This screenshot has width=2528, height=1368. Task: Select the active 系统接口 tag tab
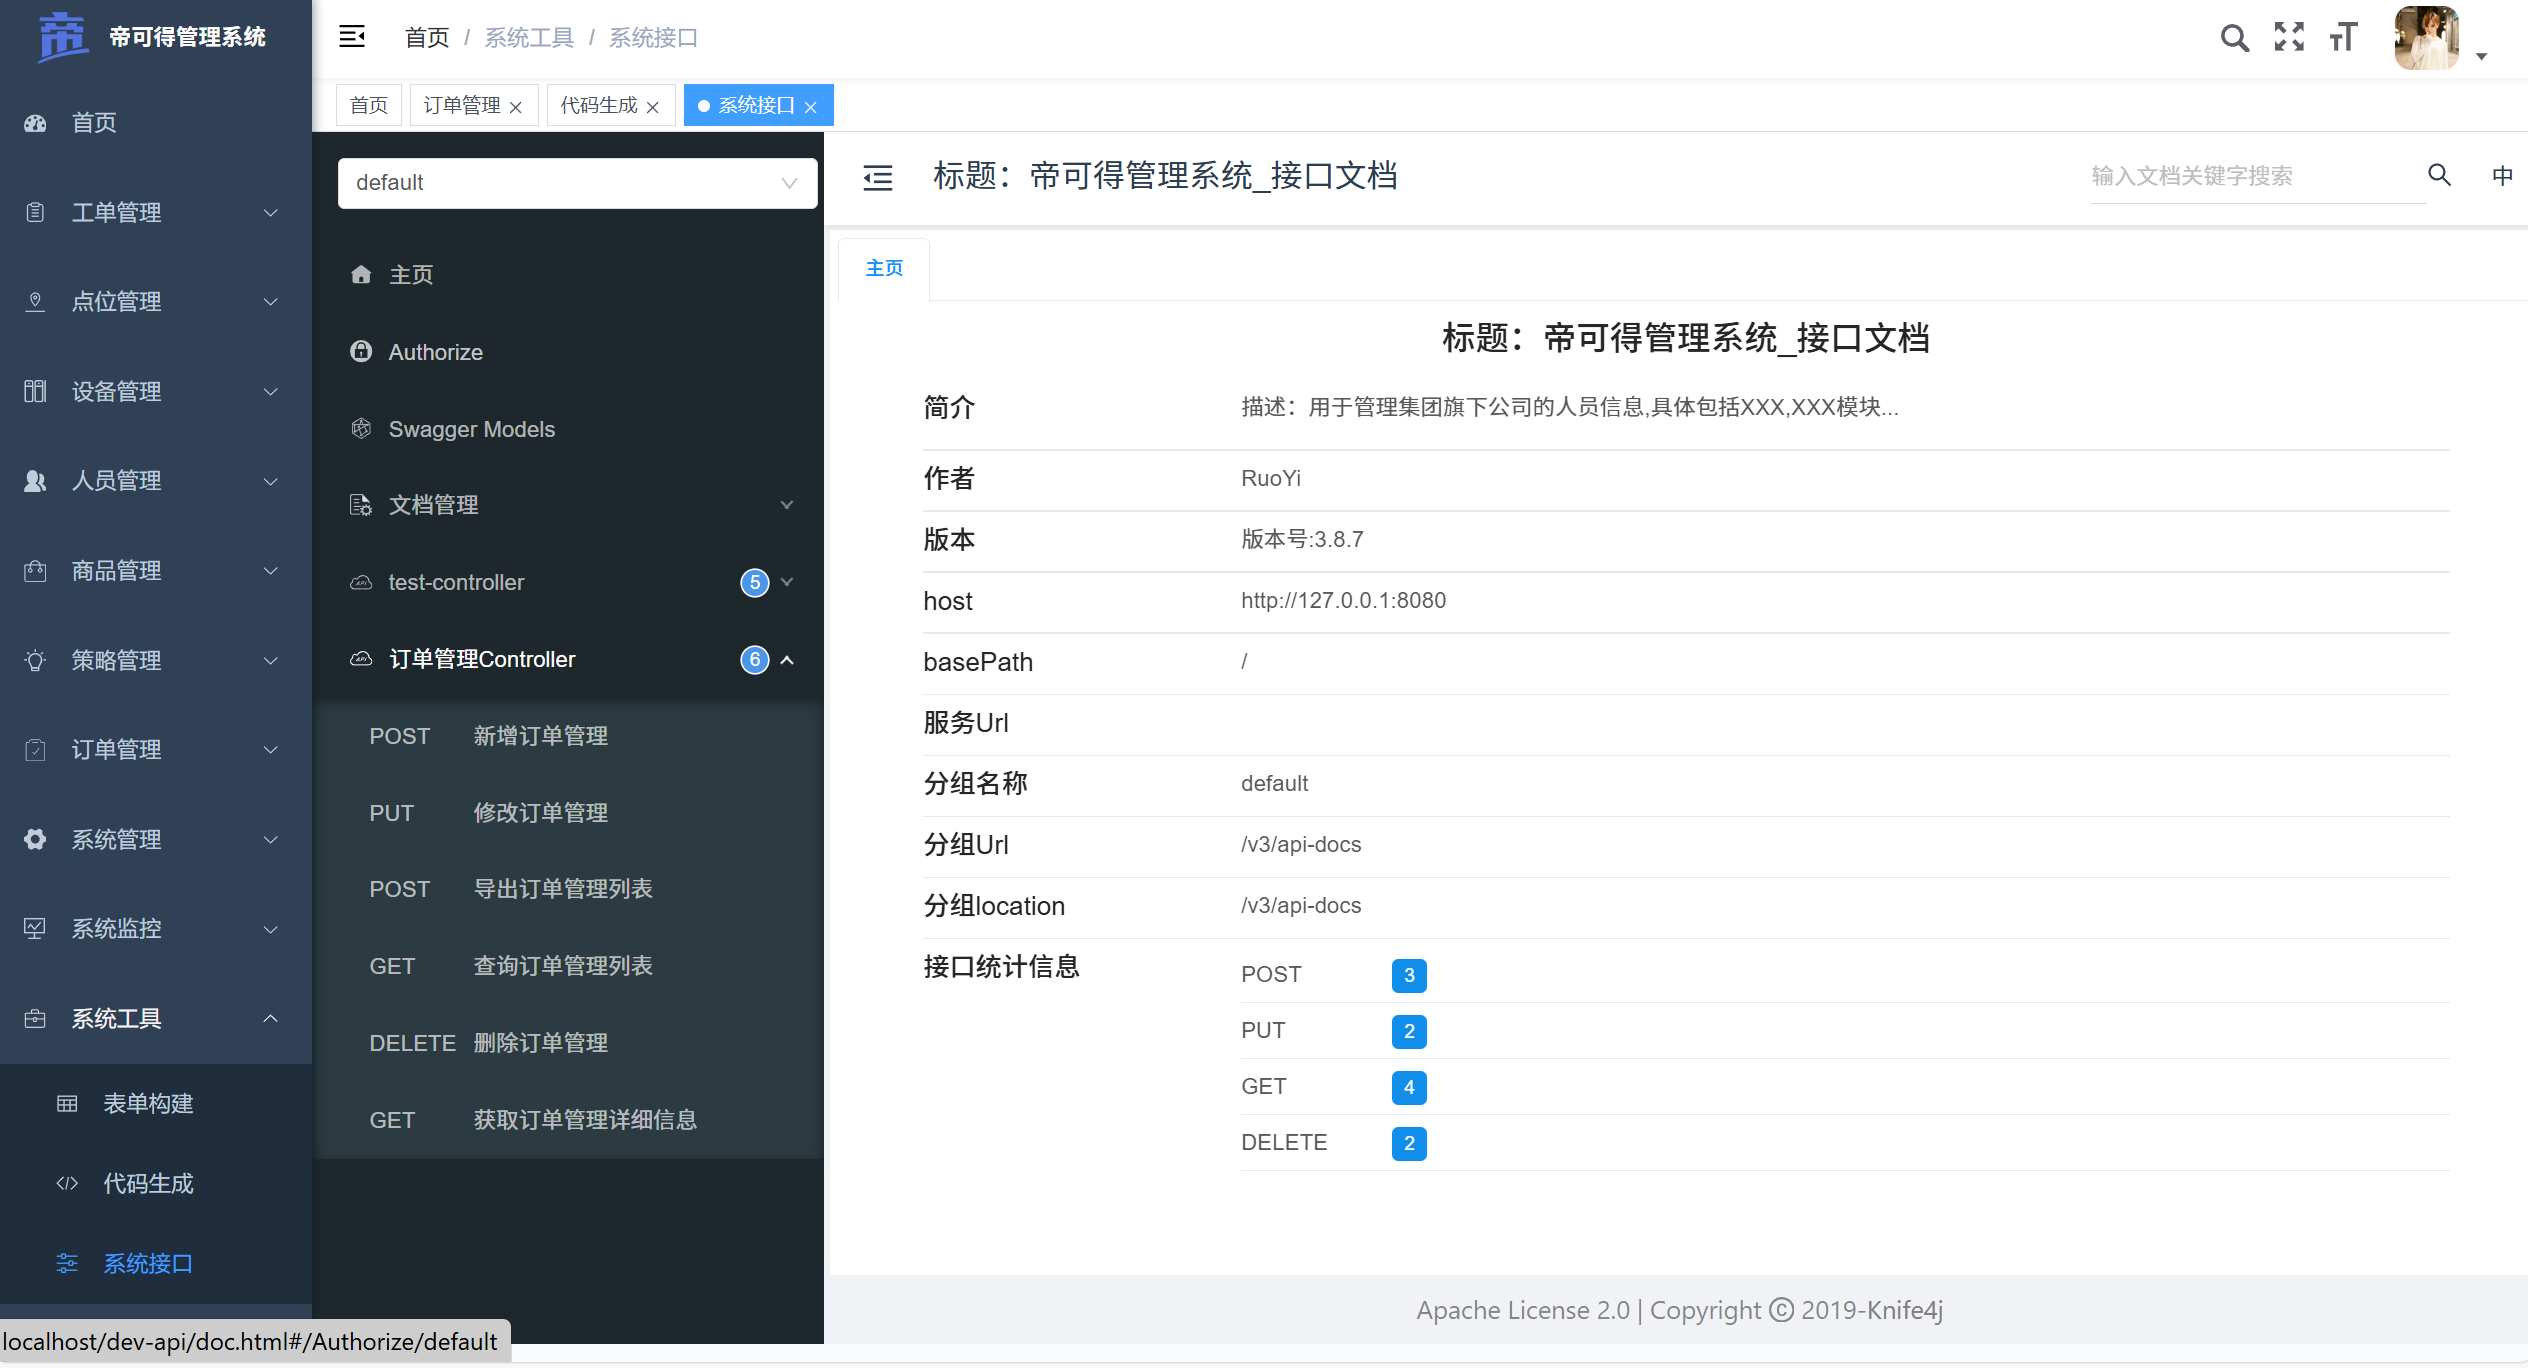click(757, 105)
